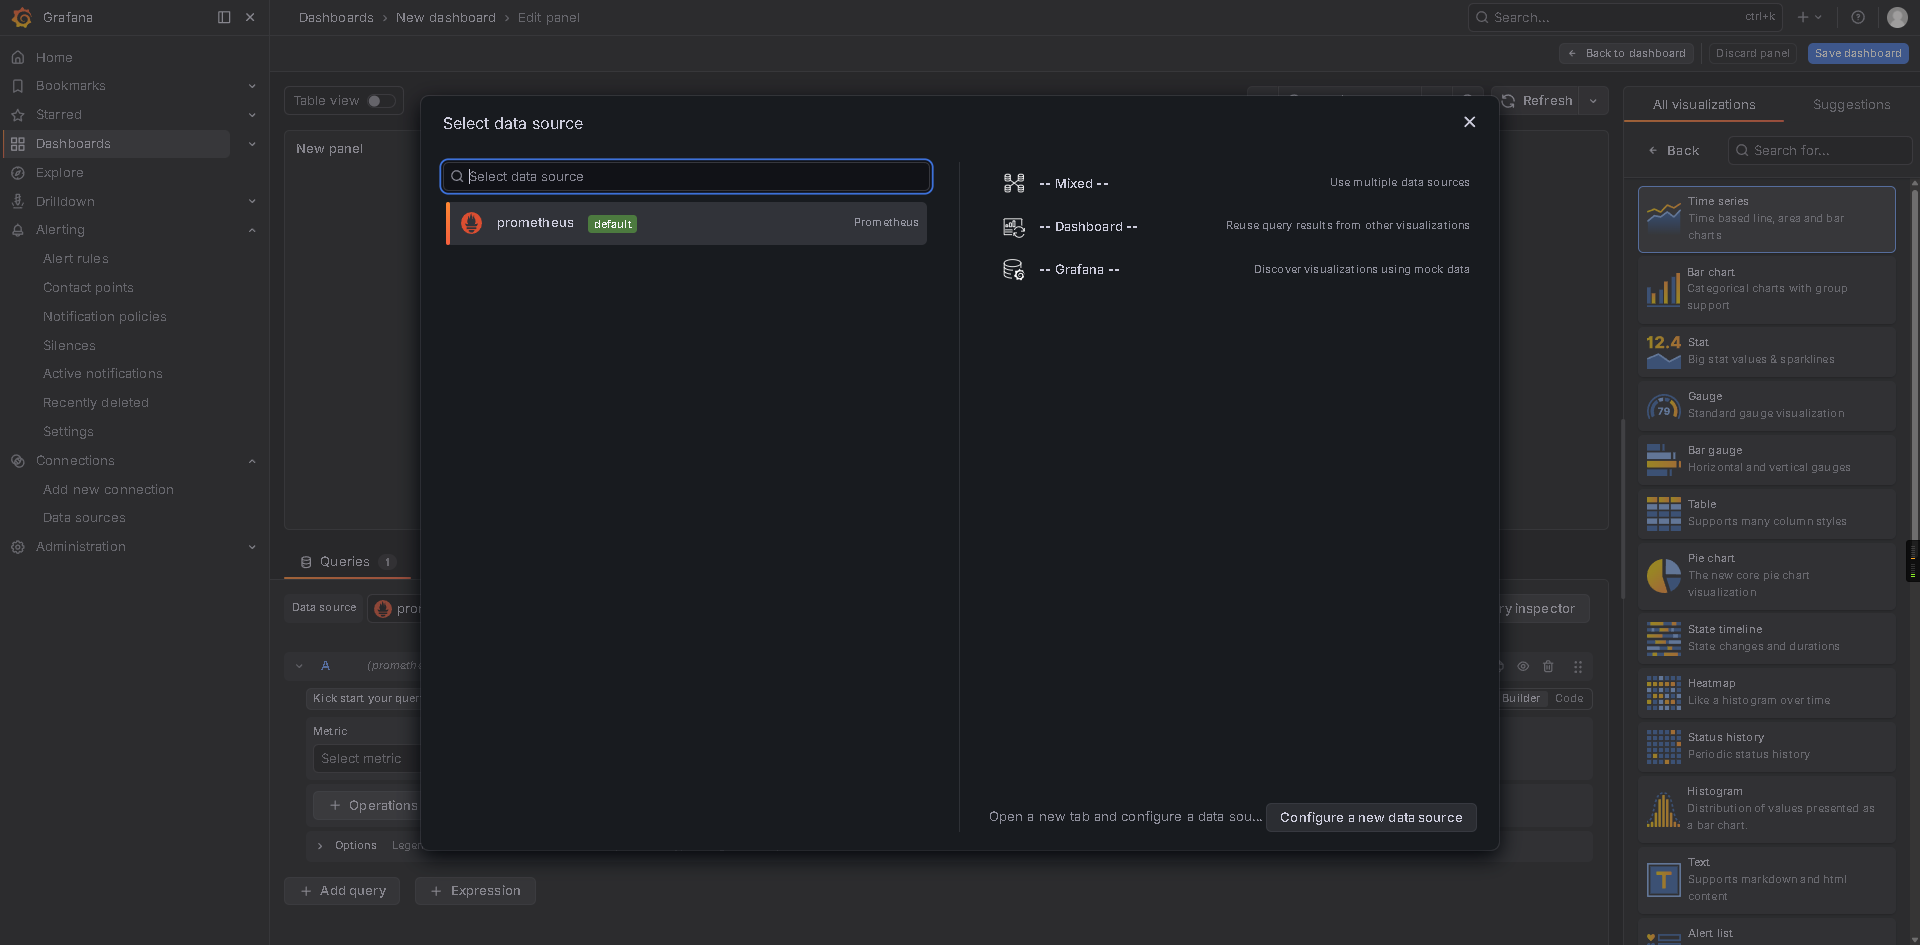Focus the Select data source search field
Screen dimensions: 1920x945
click(x=686, y=177)
